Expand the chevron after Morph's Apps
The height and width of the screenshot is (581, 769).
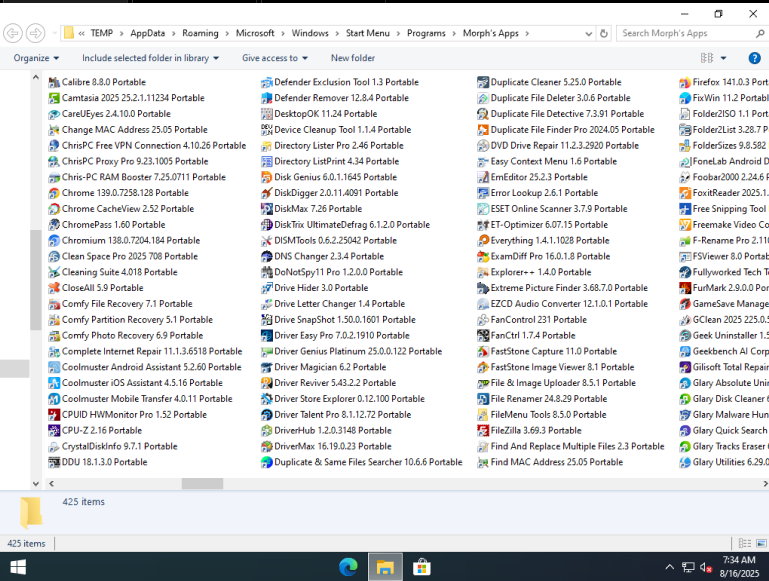click(x=527, y=33)
